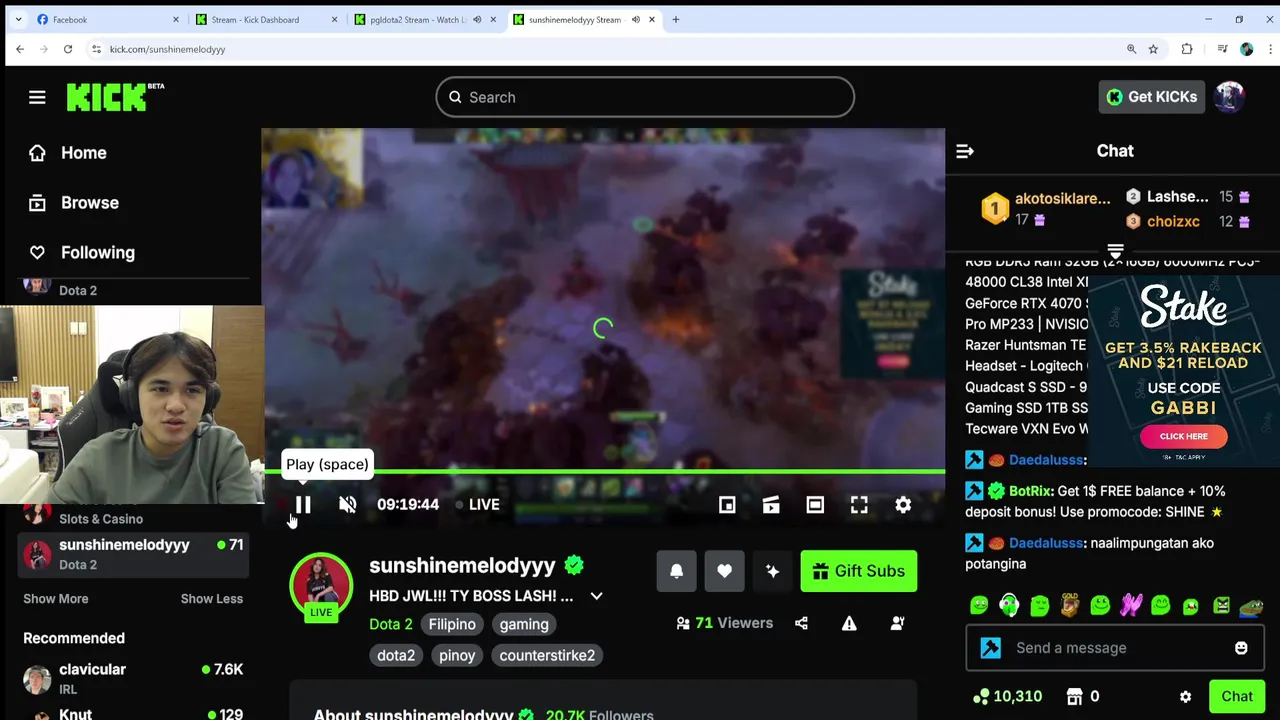1280x720 pixels.
Task: Open recommended channel clavicular
Action: coord(134,678)
